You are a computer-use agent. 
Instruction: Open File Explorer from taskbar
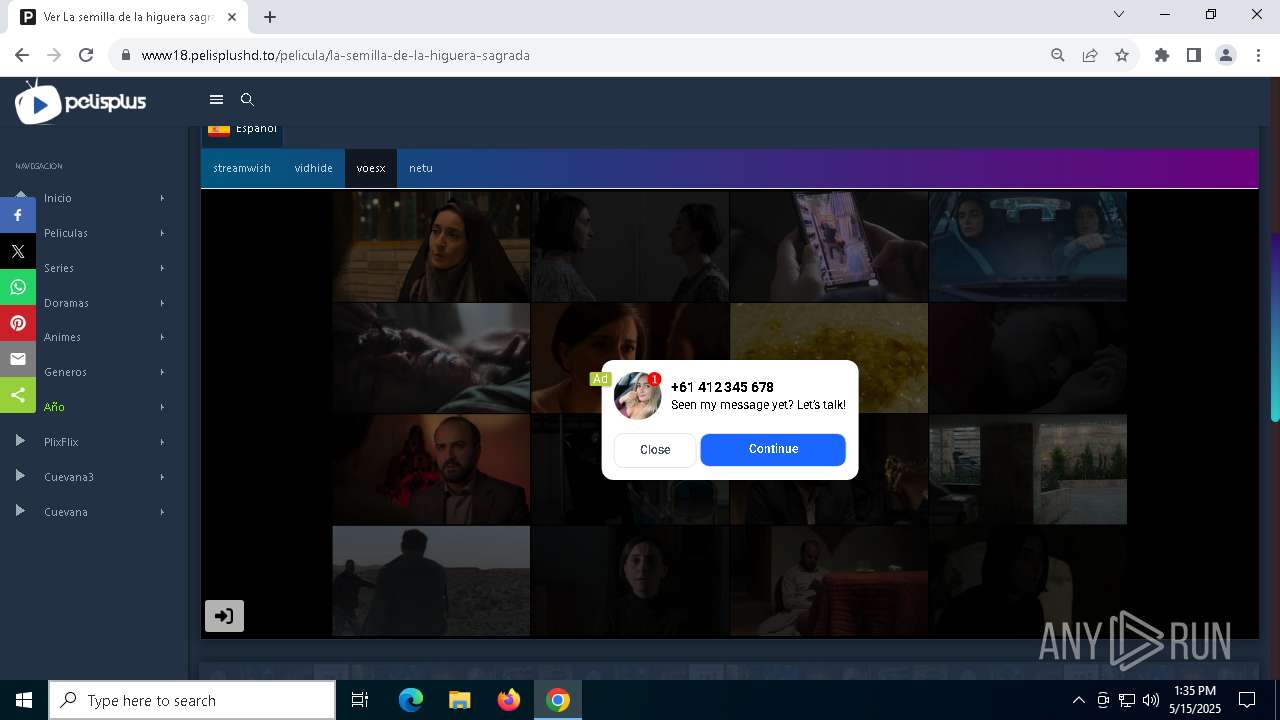[459, 700]
